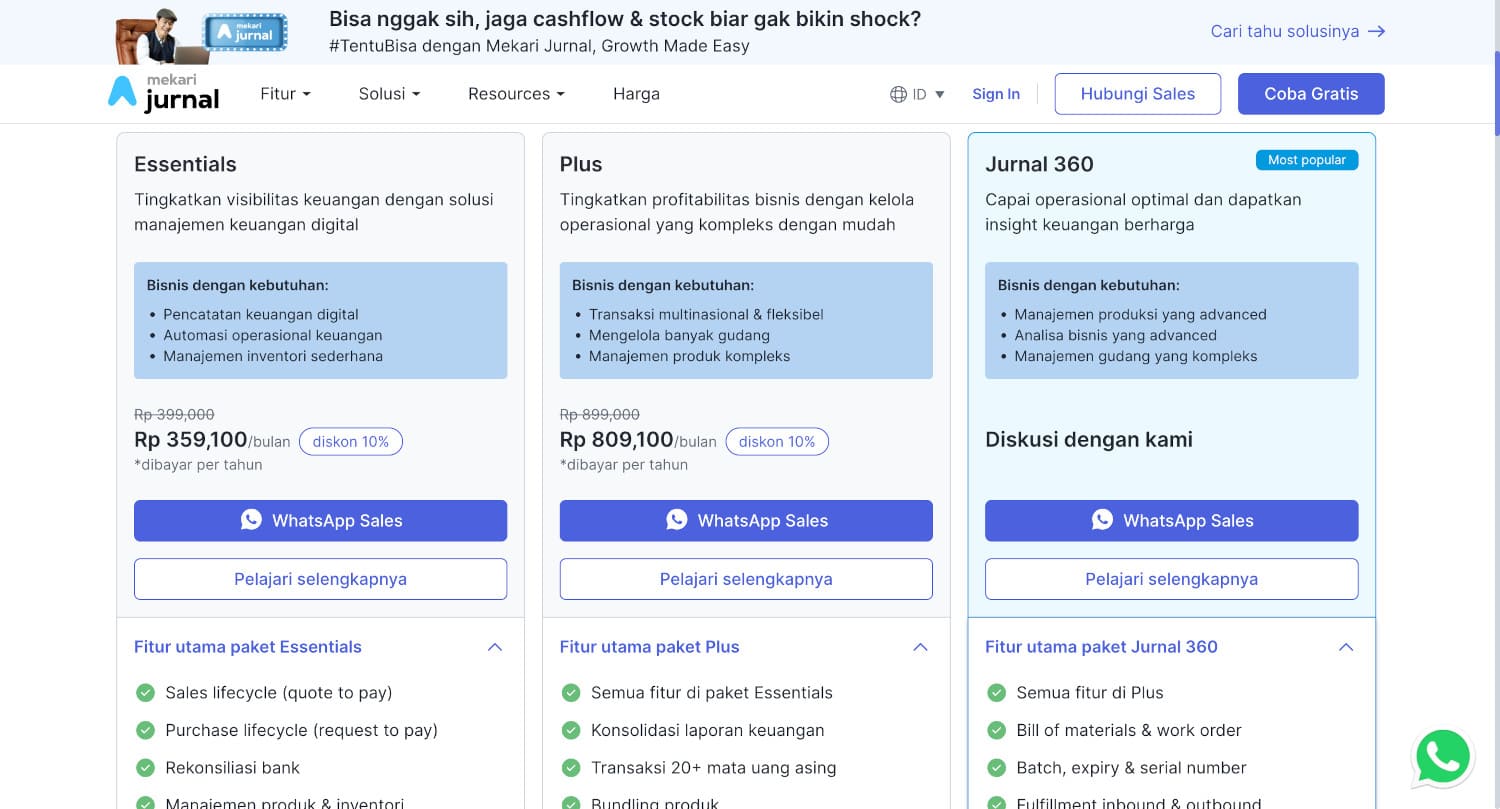
Task: Click Pelajari selengkapnya under Jurnal 360
Action: [1171, 579]
